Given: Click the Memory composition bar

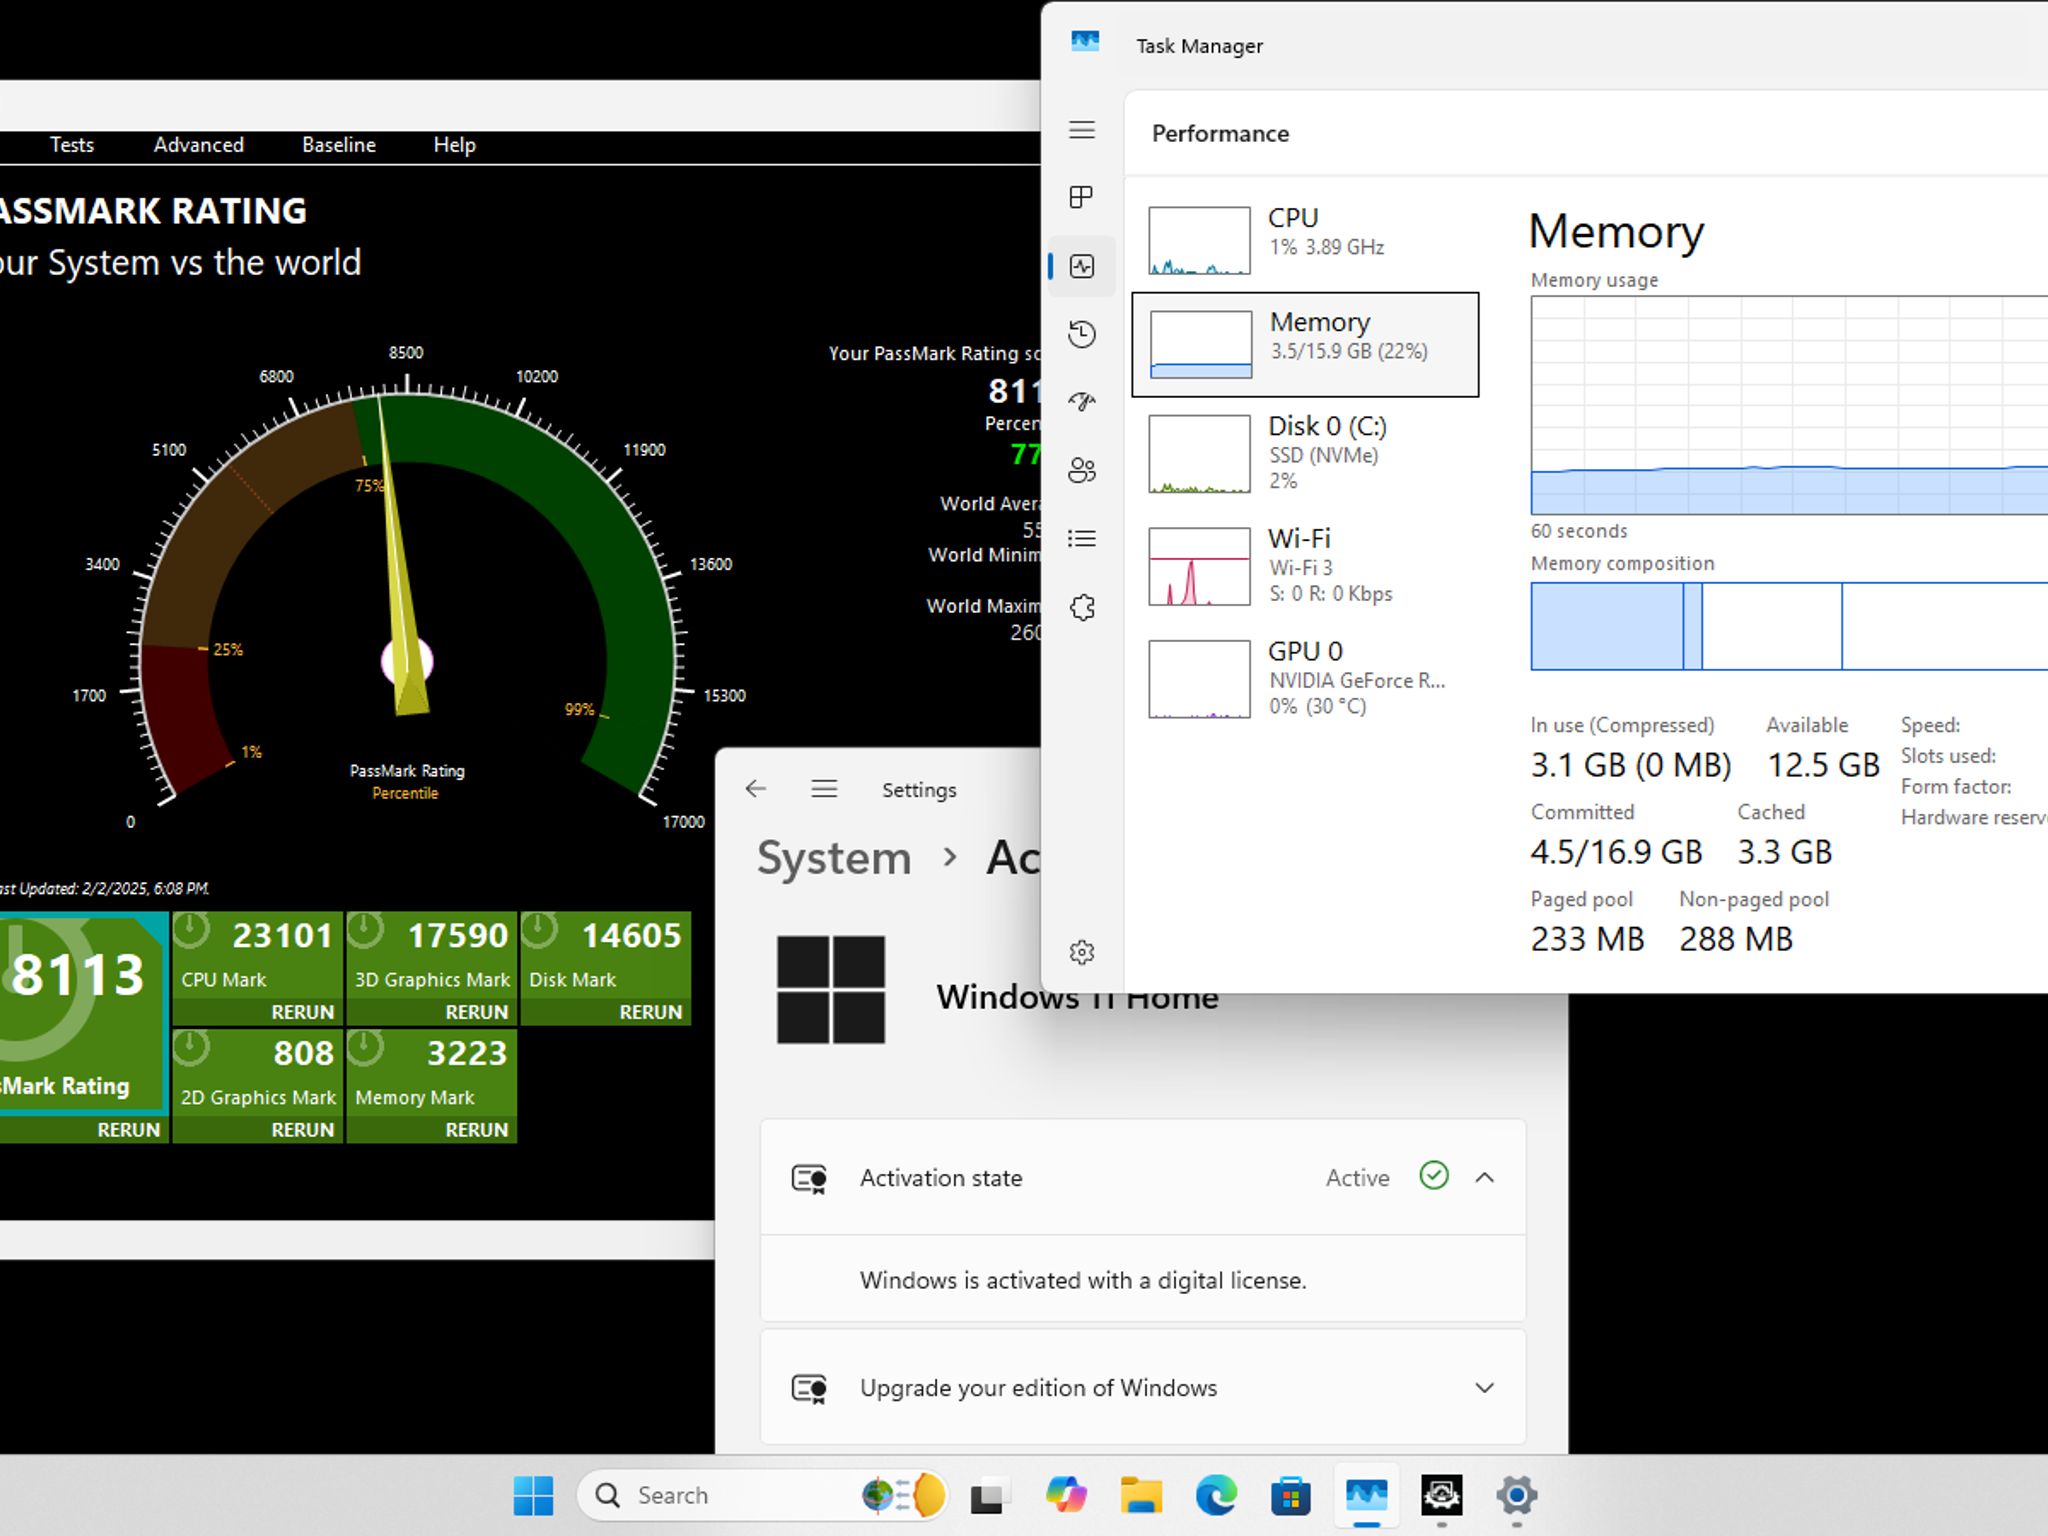Looking at the screenshot, I should coord(1789,626).
